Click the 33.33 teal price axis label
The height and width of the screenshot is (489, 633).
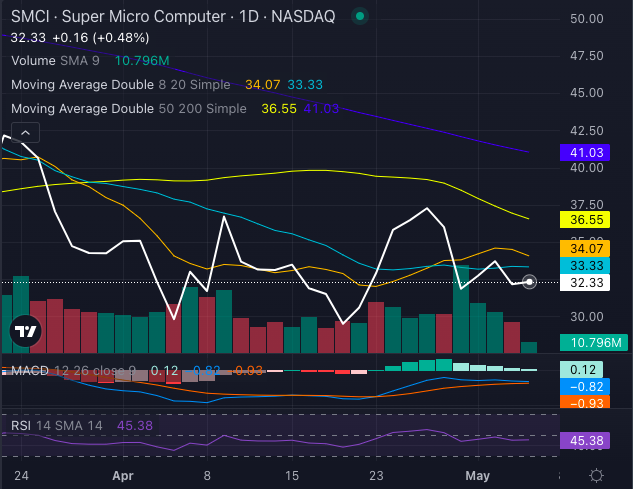(x=585, y=266)
